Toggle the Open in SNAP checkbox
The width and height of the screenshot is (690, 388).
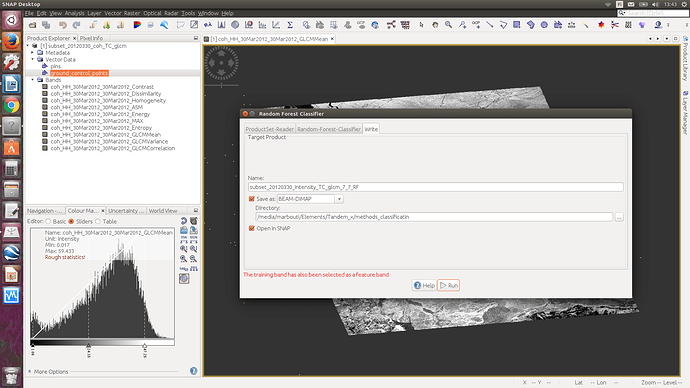(x=252, y=228)
